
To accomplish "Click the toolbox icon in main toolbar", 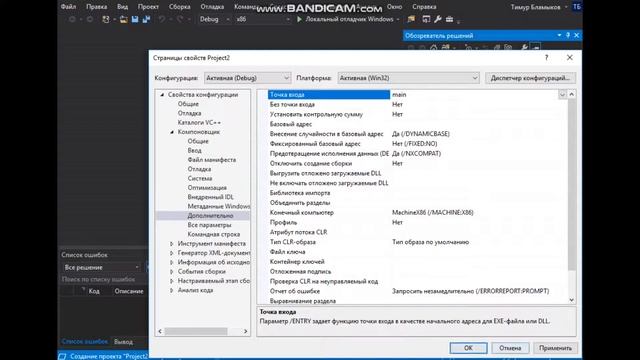I will (449, 19).
